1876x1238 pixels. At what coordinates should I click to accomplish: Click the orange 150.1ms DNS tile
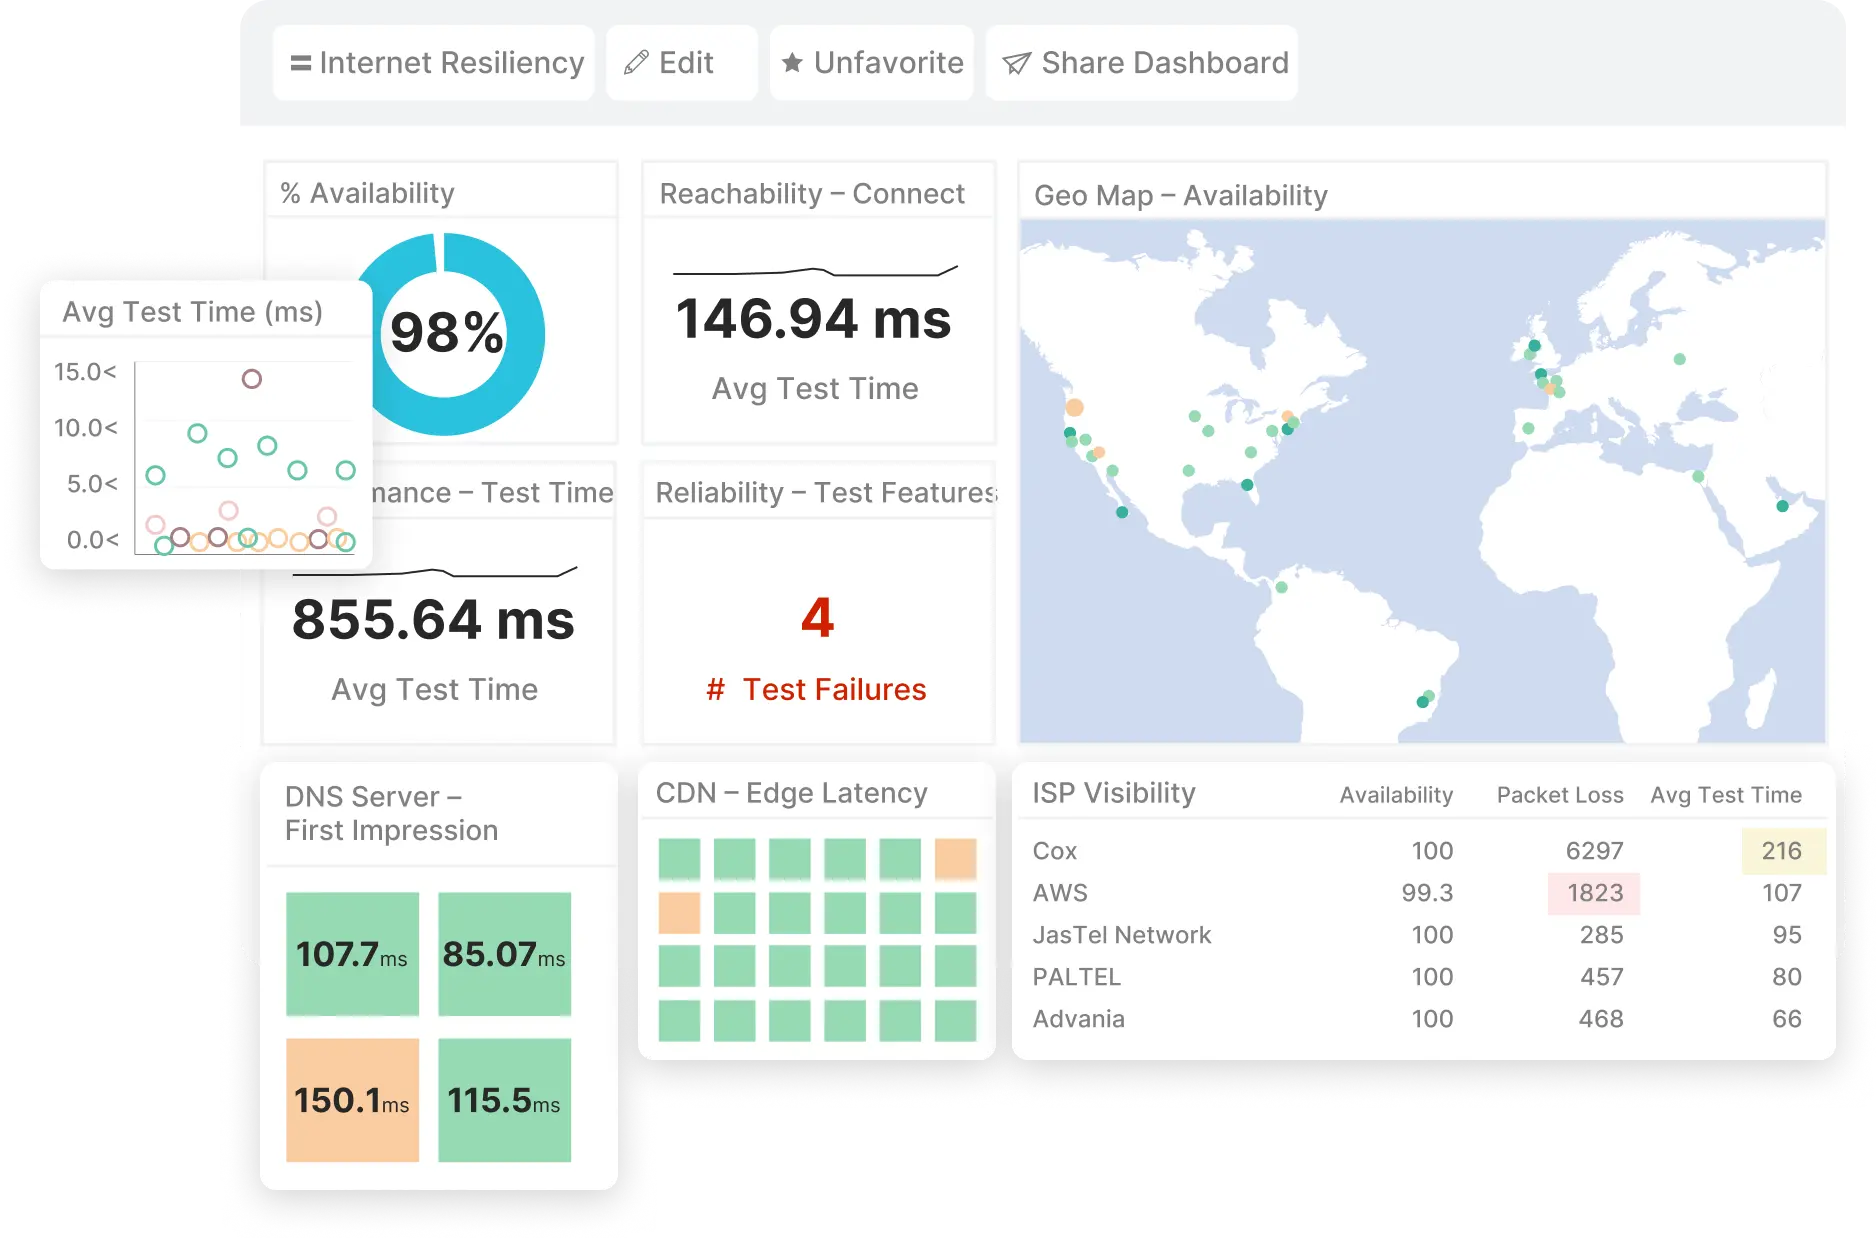[352, 1100]
